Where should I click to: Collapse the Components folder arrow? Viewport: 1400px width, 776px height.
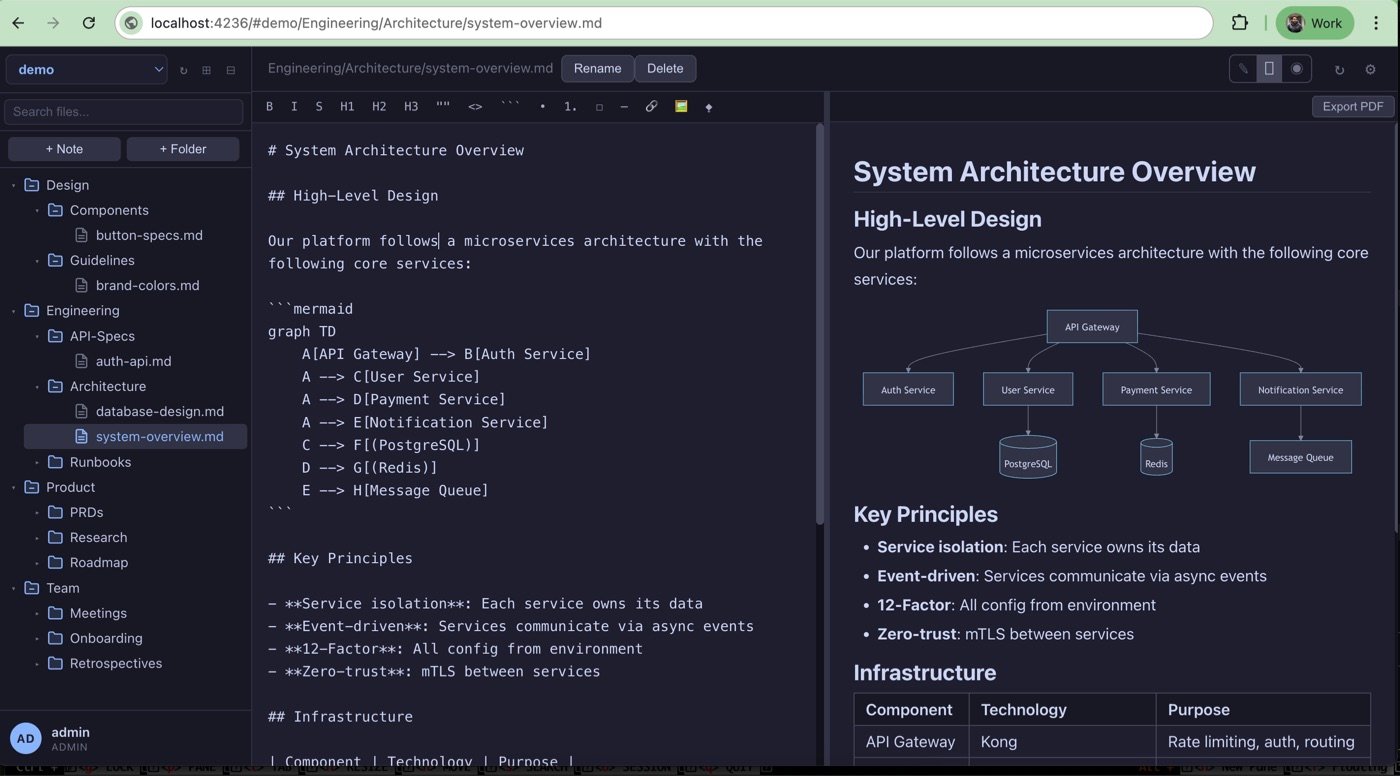(x=37, y=210)
